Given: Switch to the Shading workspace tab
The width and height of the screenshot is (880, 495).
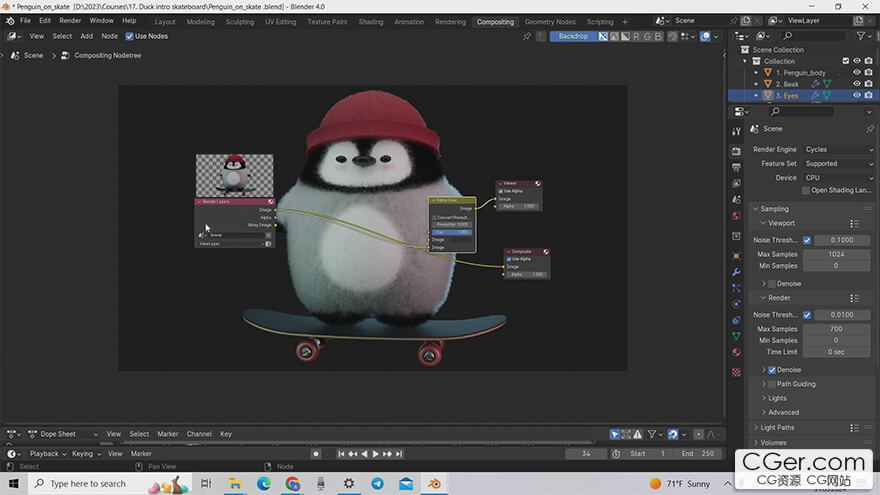Looking at the screenshot, I should [370, 22].
